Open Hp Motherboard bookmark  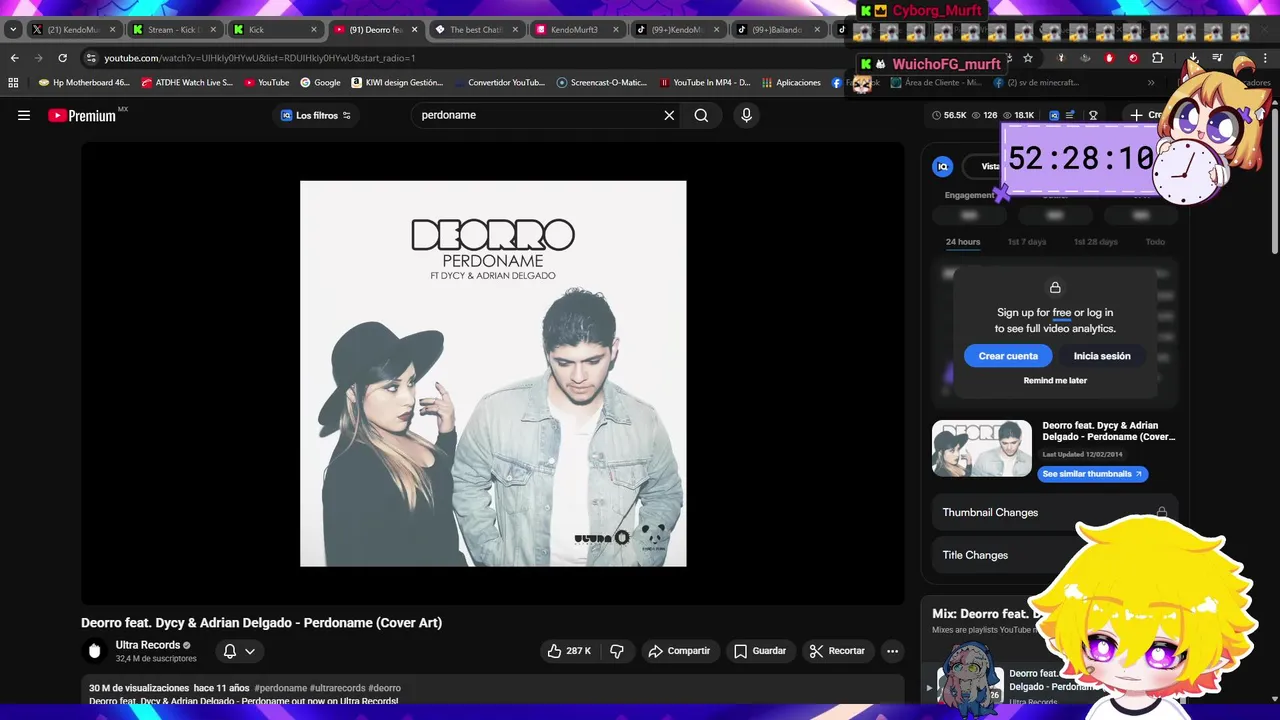(84, 83)
